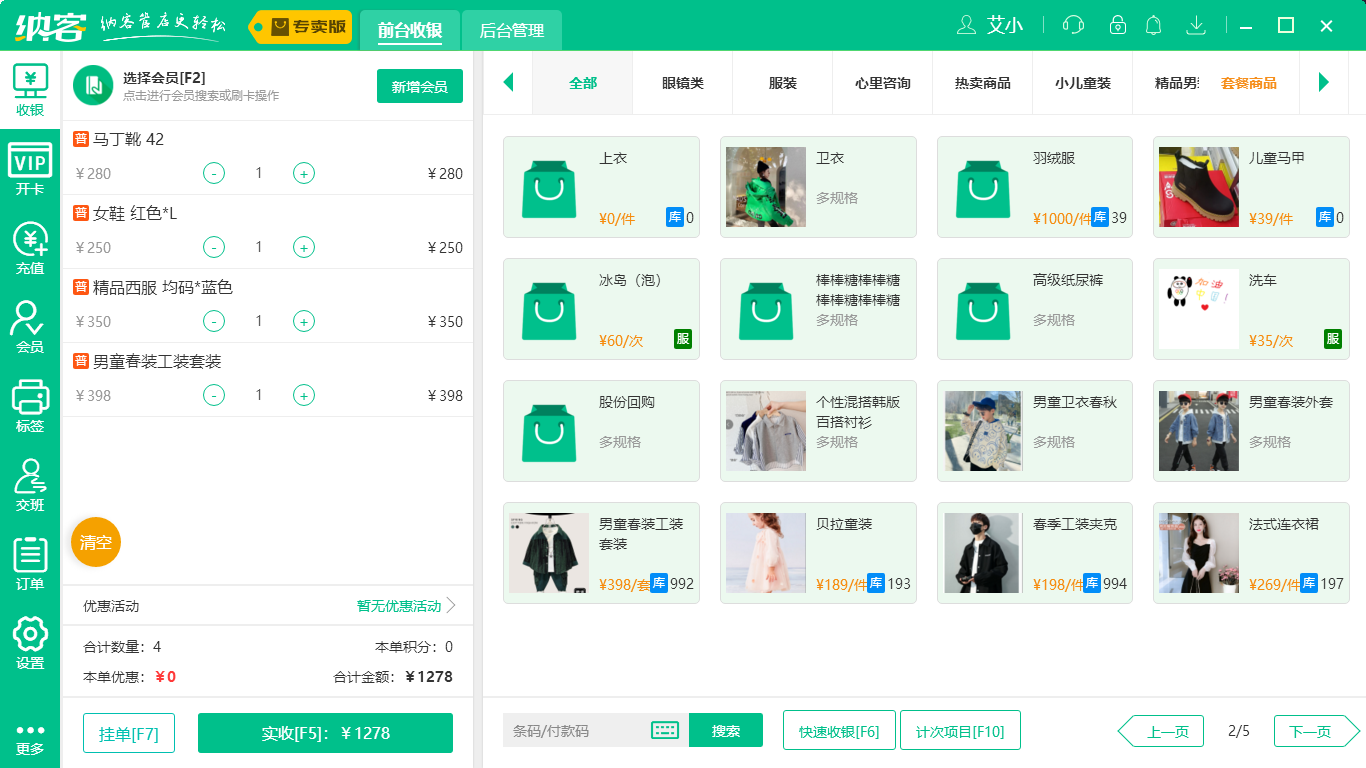Image resolution: width=1366 pixels, height=768 pixels.
Task: Click 新增会员 to add a member
Action: pos(420,86)
